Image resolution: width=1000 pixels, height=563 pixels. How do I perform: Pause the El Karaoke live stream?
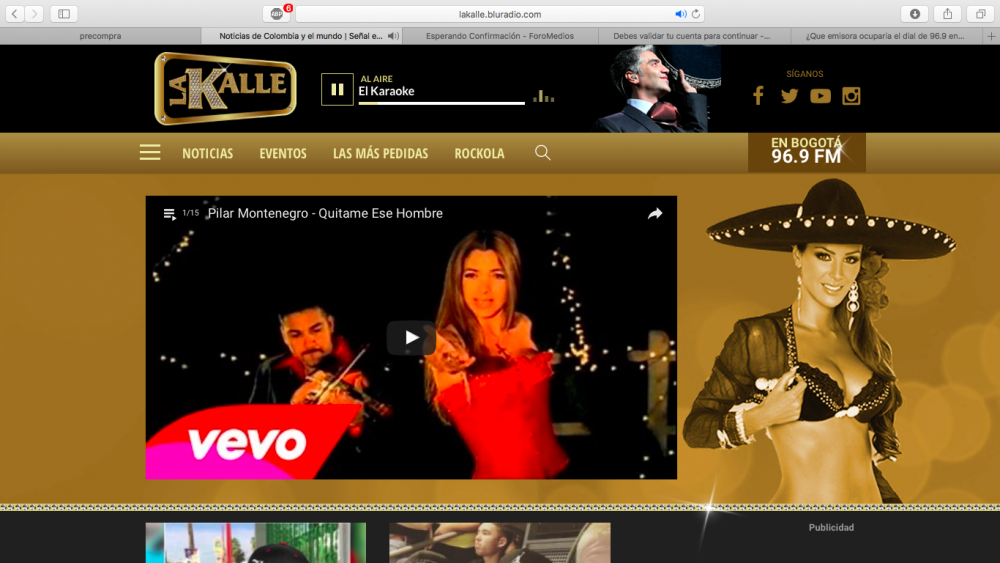click(337, 89)
